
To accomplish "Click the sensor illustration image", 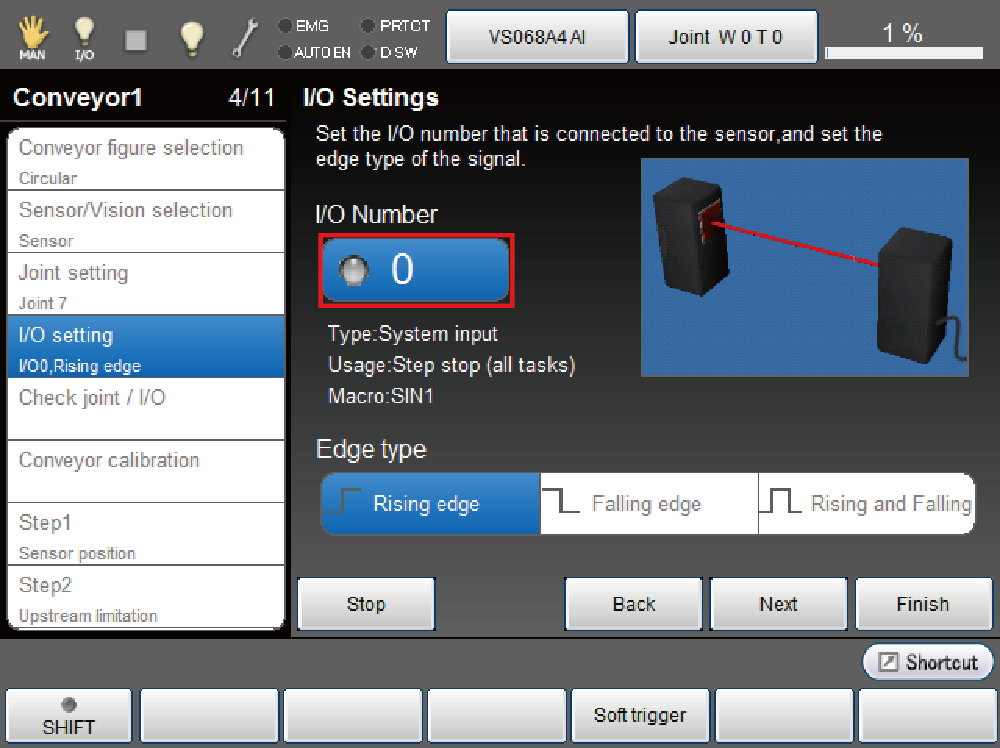I will pyautogui.click(x=804, y=267).
